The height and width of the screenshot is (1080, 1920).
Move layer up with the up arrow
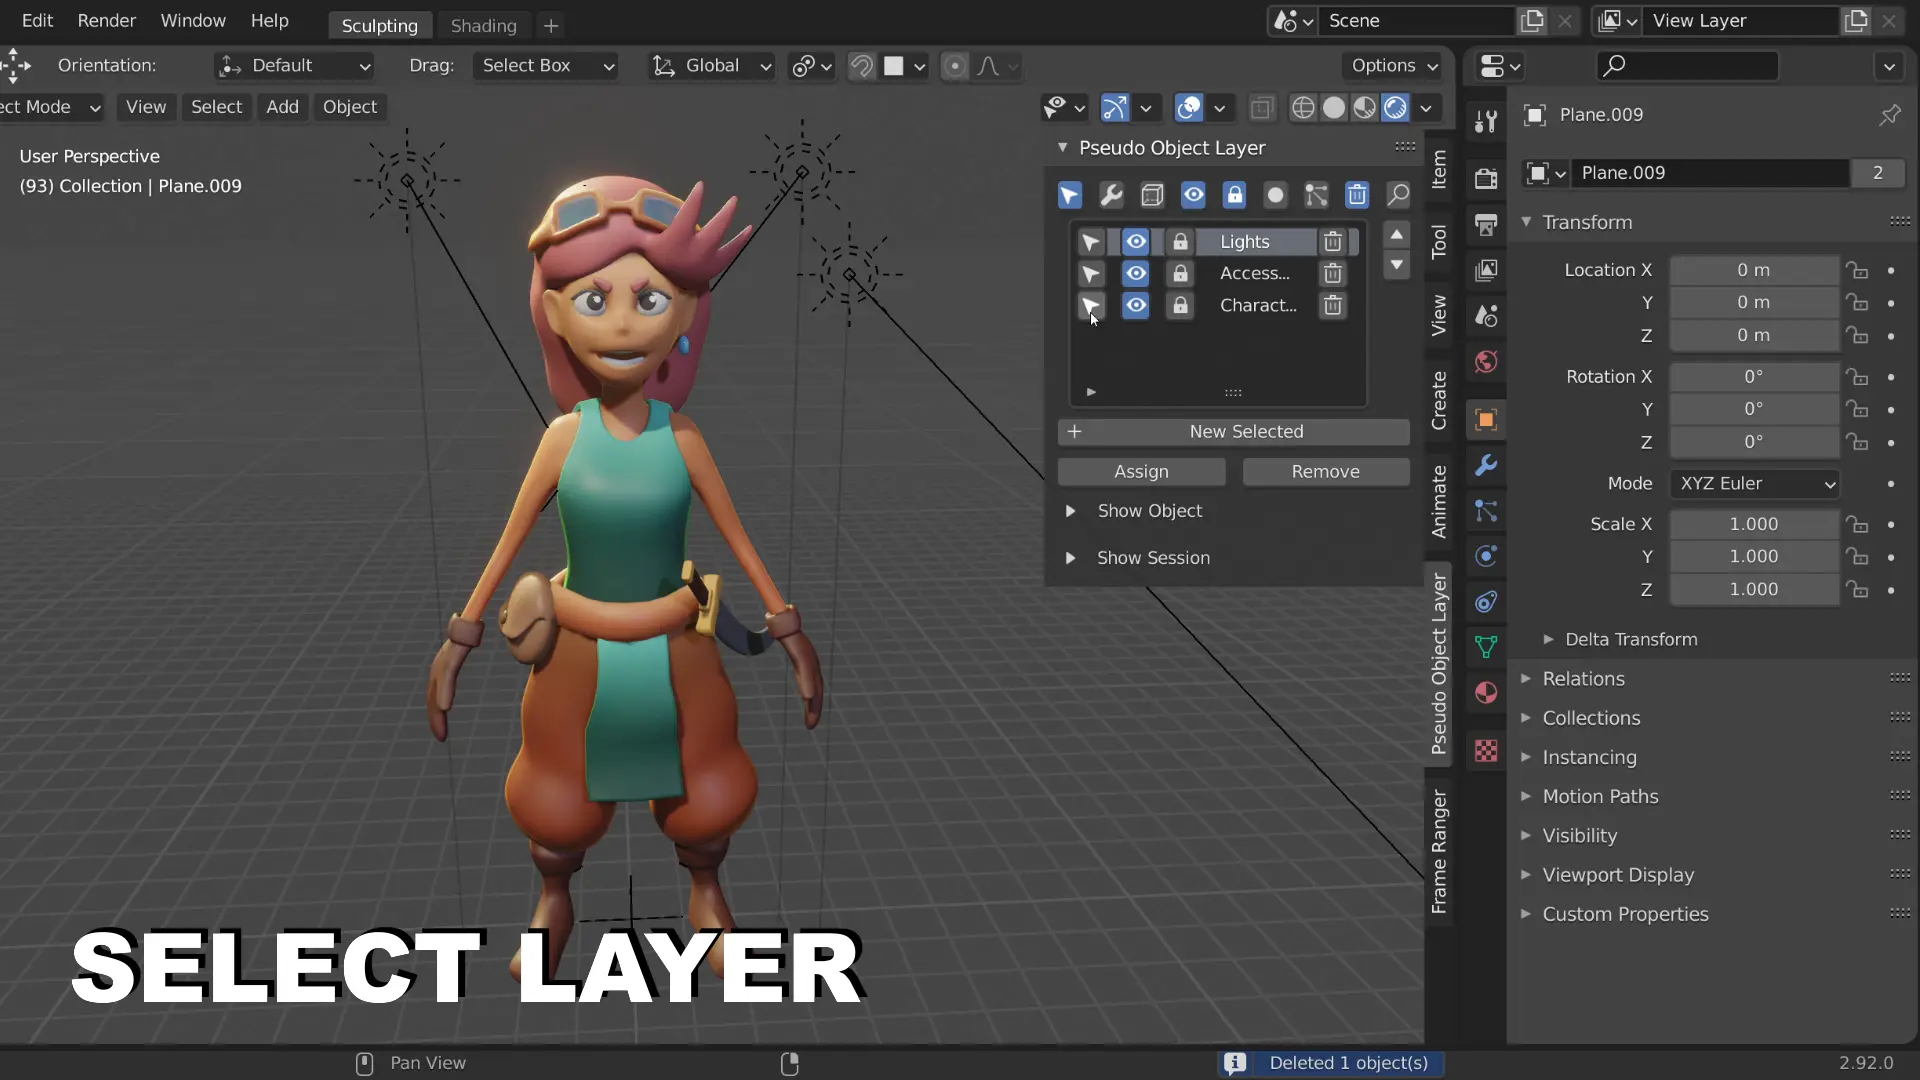(1397, 235)
